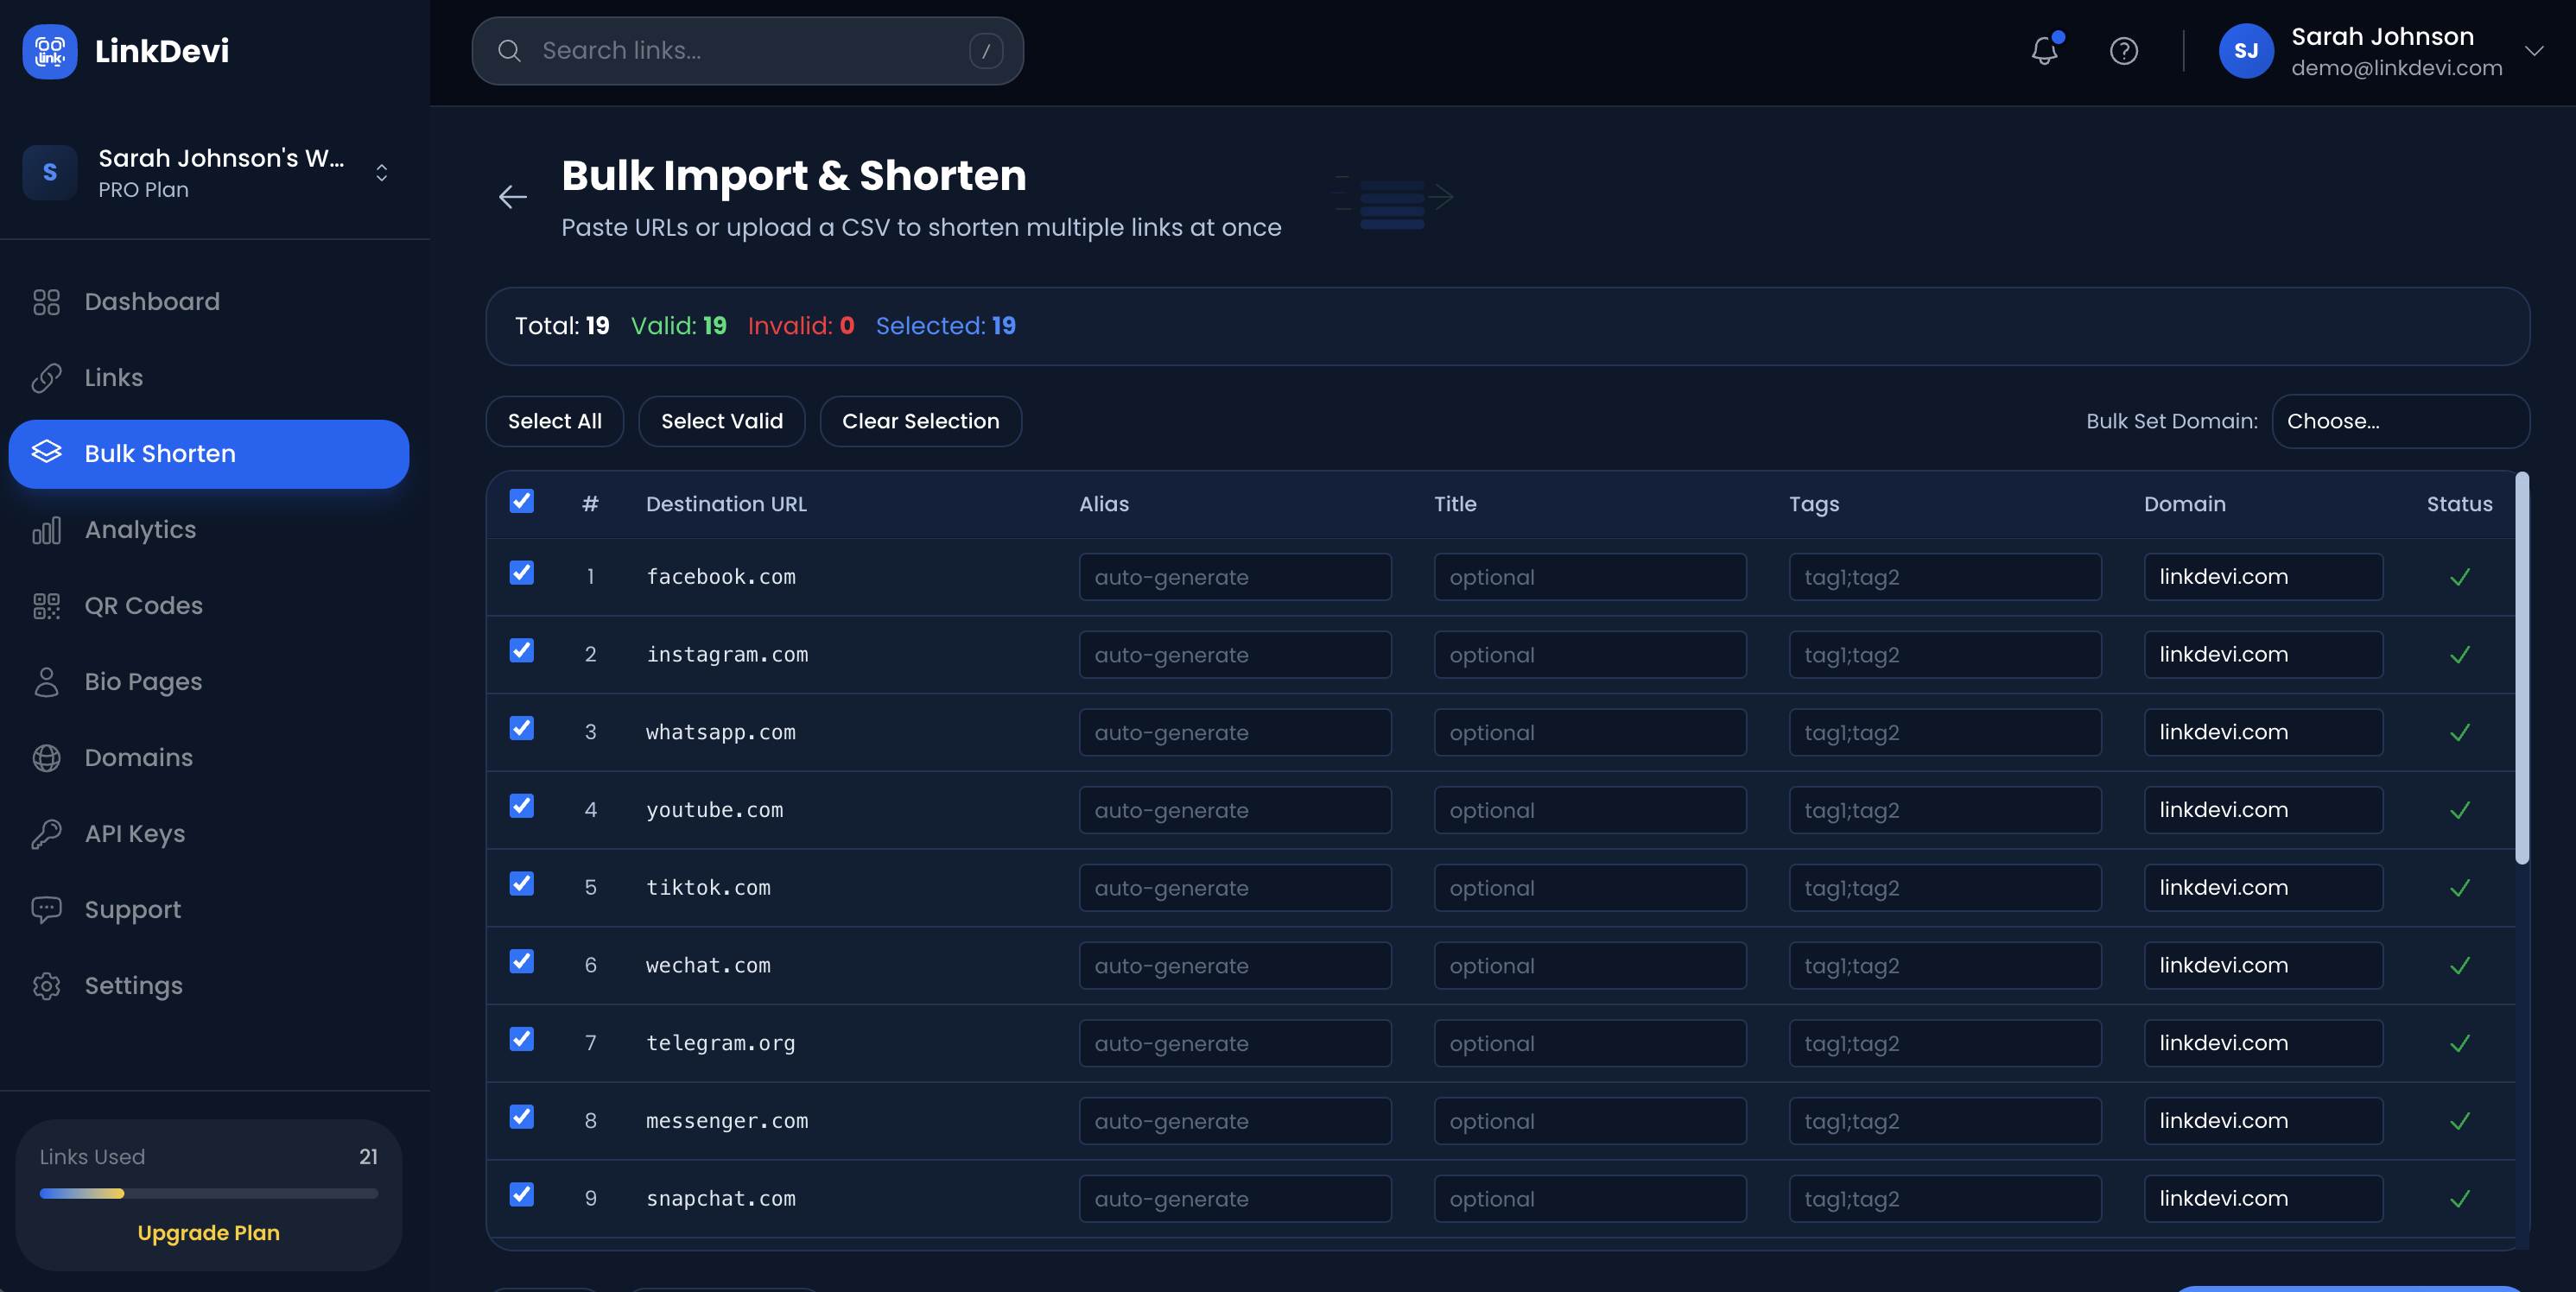This screenshot has width=2576, height=1292.
Task: Click the Dashboard grid icon
Action: 47,302
